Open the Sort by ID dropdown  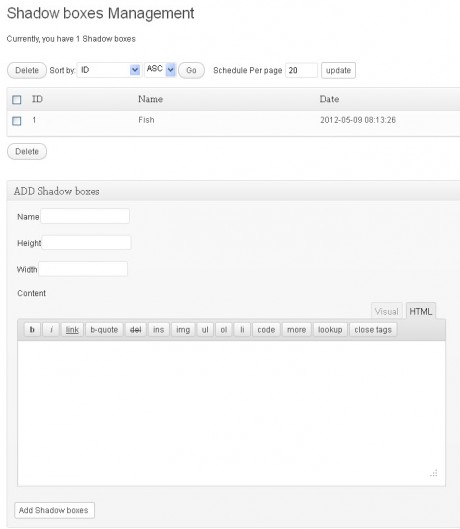coord(109,70)
